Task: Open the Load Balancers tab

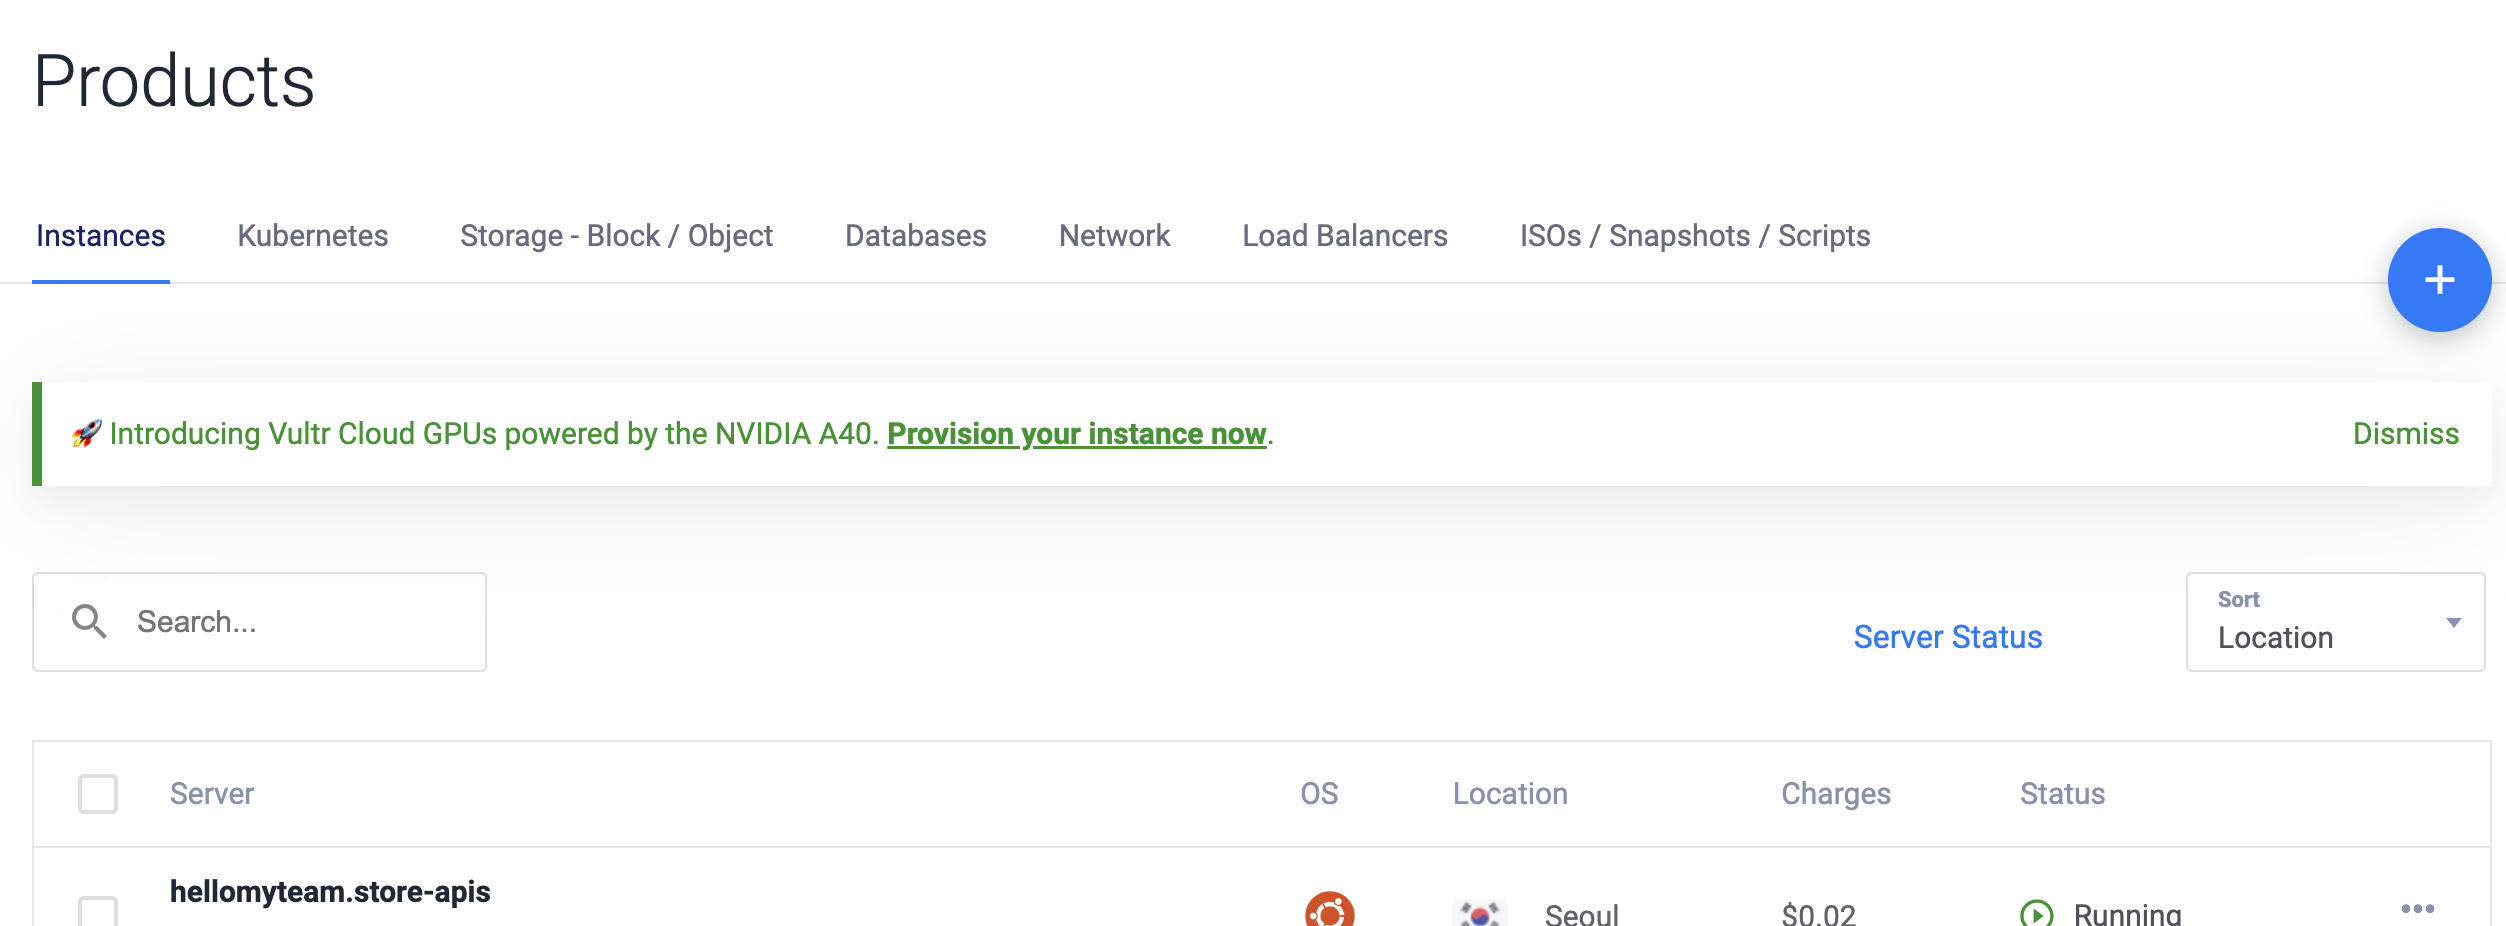Action: [x=1345, y=236]
